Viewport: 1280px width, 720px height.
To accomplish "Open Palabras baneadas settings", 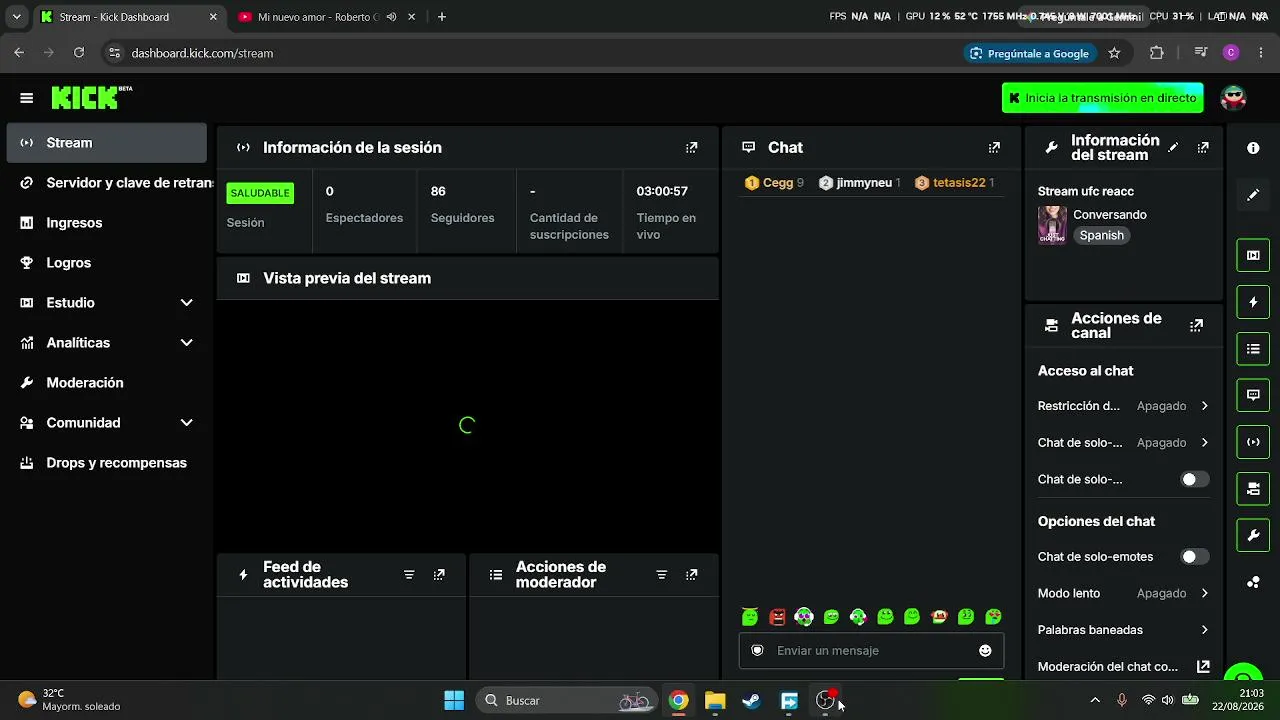I will click(1124, 630).
